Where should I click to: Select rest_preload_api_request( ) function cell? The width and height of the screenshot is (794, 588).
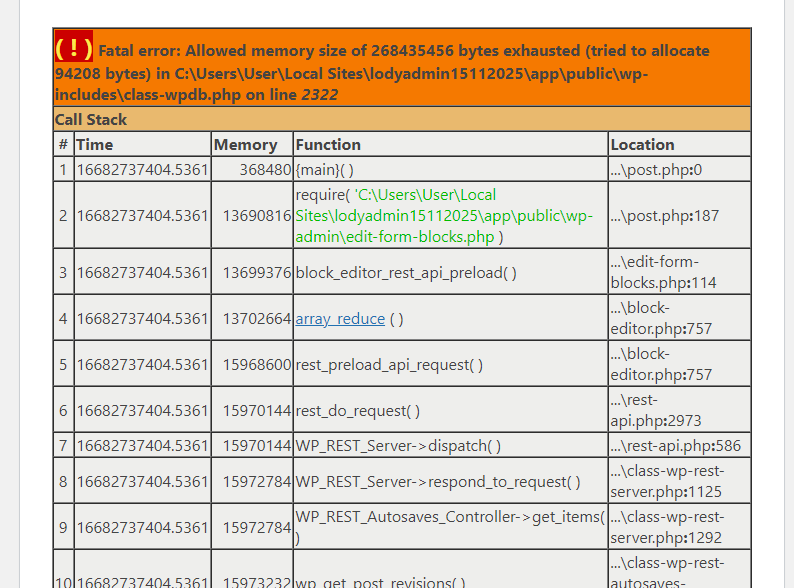point(451,364)
